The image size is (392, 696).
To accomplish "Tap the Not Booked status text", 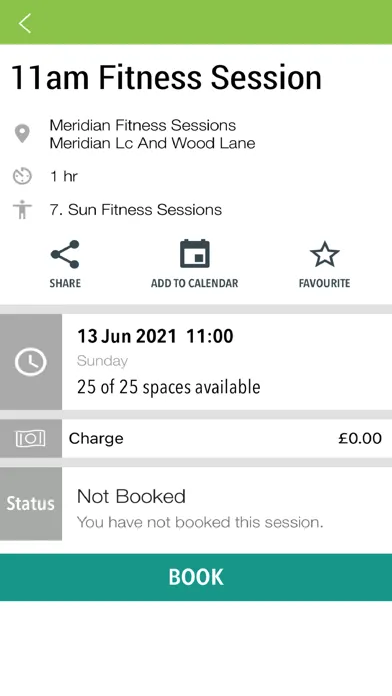I will coord(131,496).
